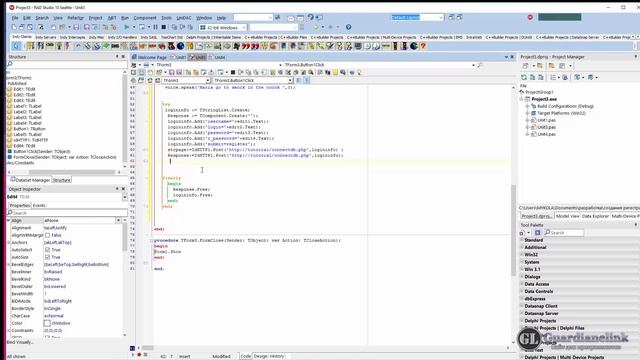Click the black stop square in the editor toolbar
Viewport: 640px width, 360px height.
pyautogui.click(x=233, y=72)
